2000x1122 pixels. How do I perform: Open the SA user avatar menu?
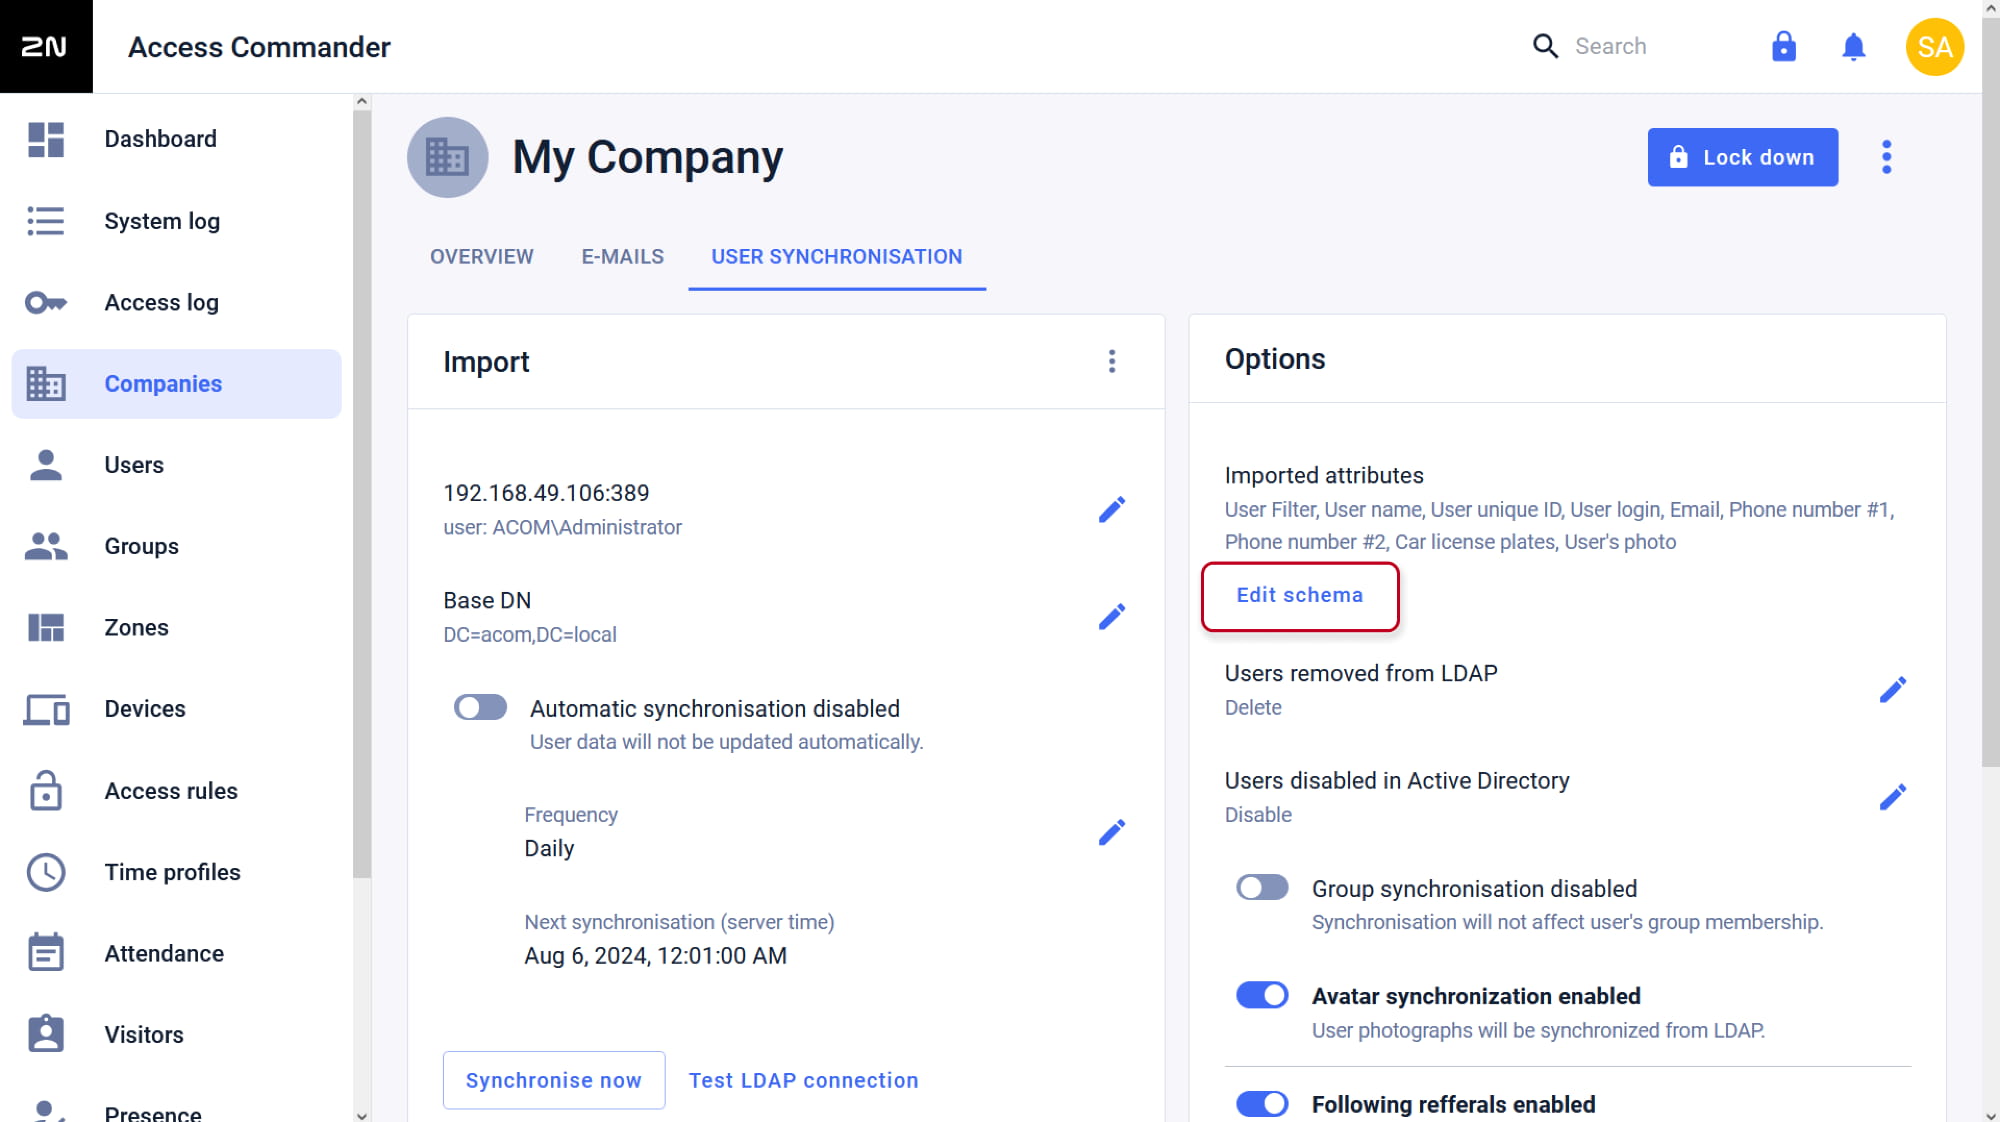1935,46
